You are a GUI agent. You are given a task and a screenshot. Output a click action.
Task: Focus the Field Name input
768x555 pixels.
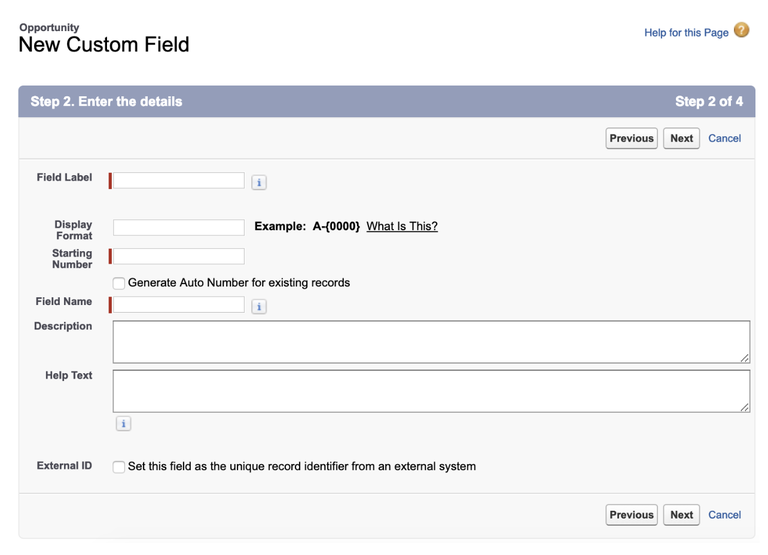point(179,304)
